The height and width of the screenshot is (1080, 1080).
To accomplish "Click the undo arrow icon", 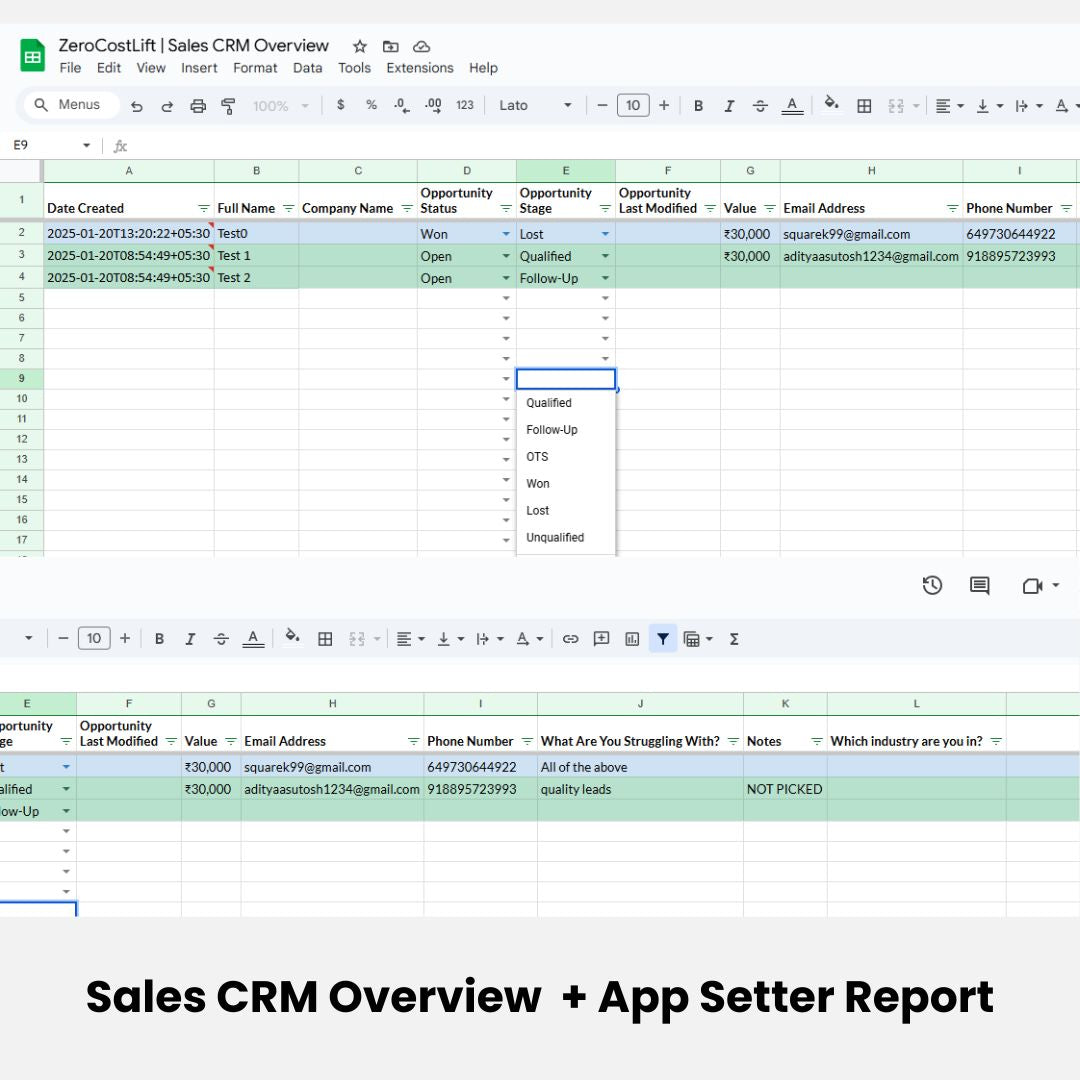I will click(137, 106).
